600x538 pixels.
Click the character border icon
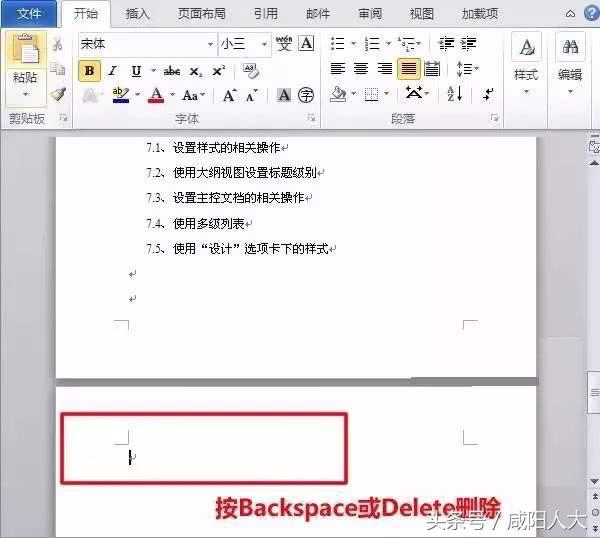pos(307,44)
